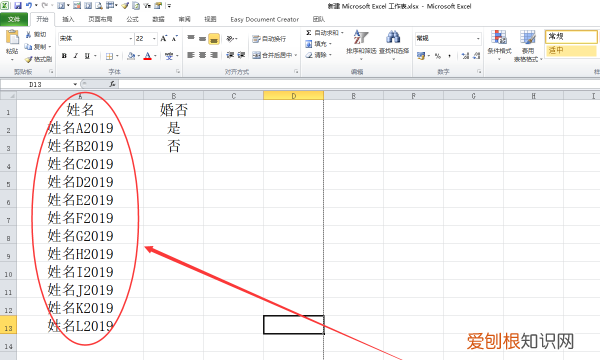Apply the fill color paint bucket
Screen dimensions: 600x360
(131, 56)
